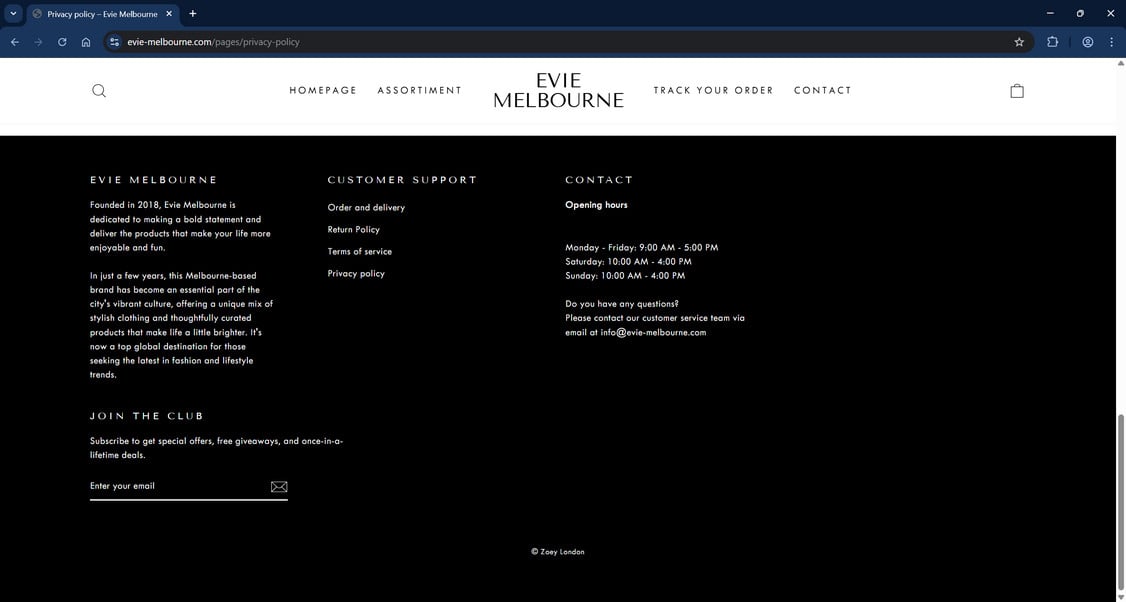Open the Chrome profile avatar icon
The height and width of the screenshot is (602, 1126).
[x=1087, y=42]
